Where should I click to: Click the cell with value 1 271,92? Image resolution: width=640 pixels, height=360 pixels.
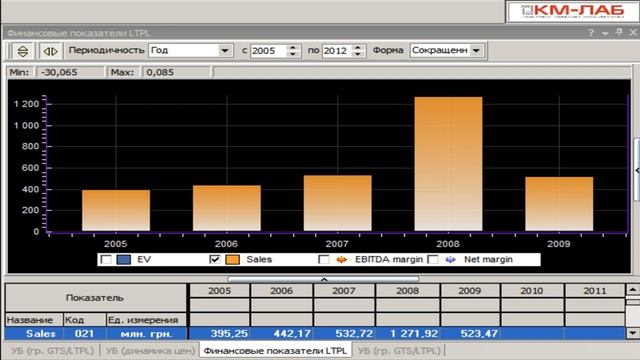(408, 333)
